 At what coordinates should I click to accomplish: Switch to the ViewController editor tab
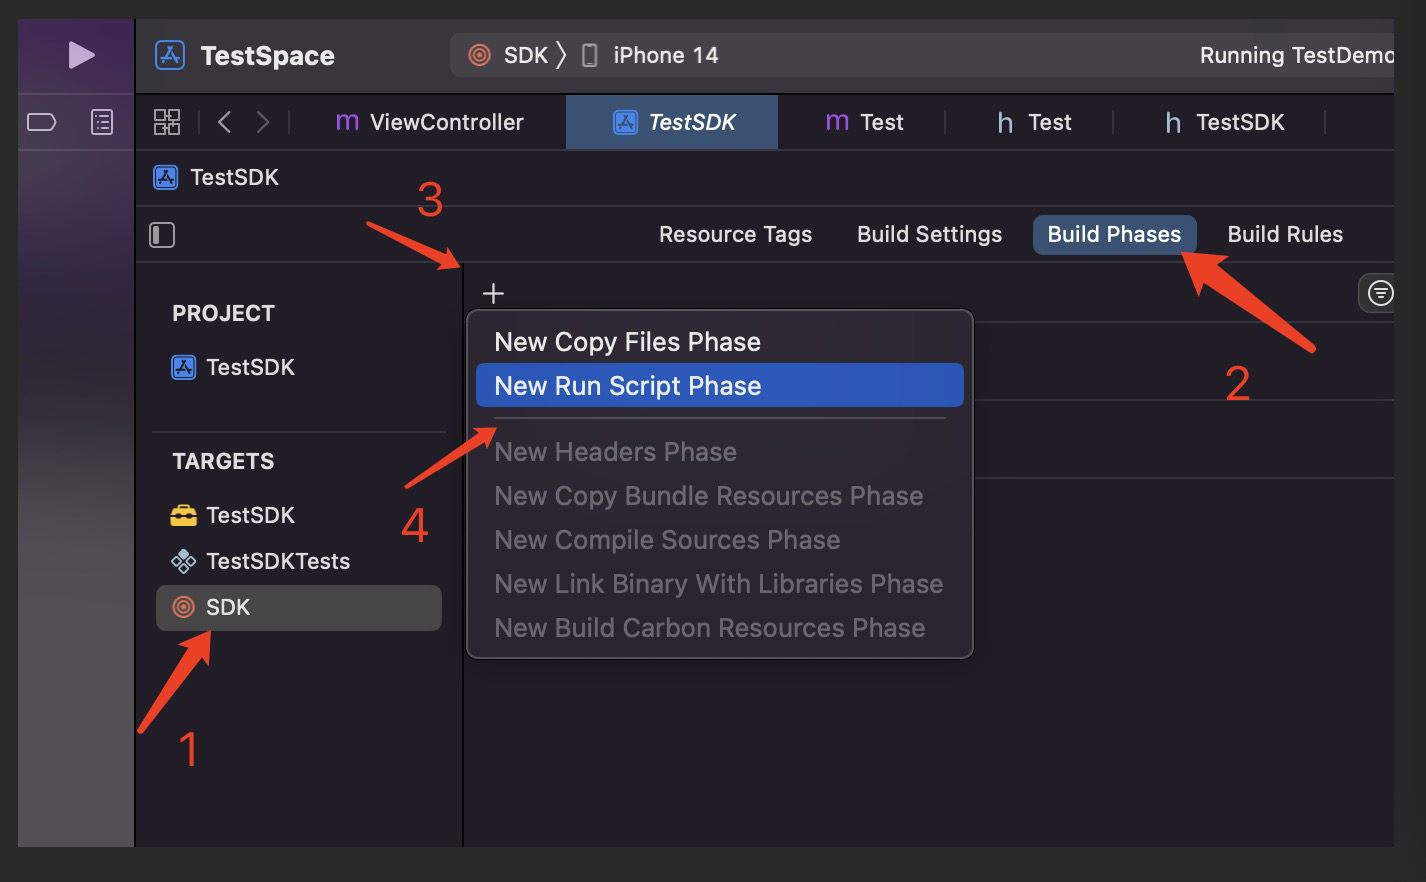coord(430,122)
